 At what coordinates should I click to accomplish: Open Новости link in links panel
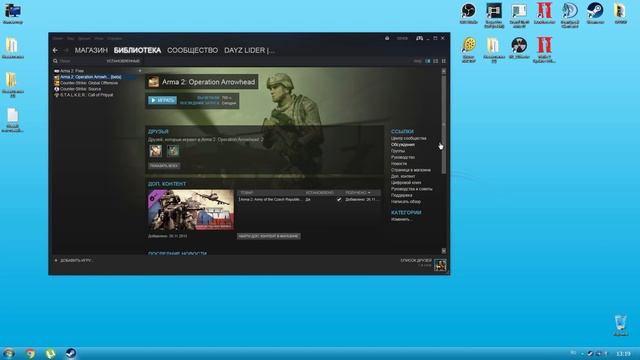coord(399,164)
